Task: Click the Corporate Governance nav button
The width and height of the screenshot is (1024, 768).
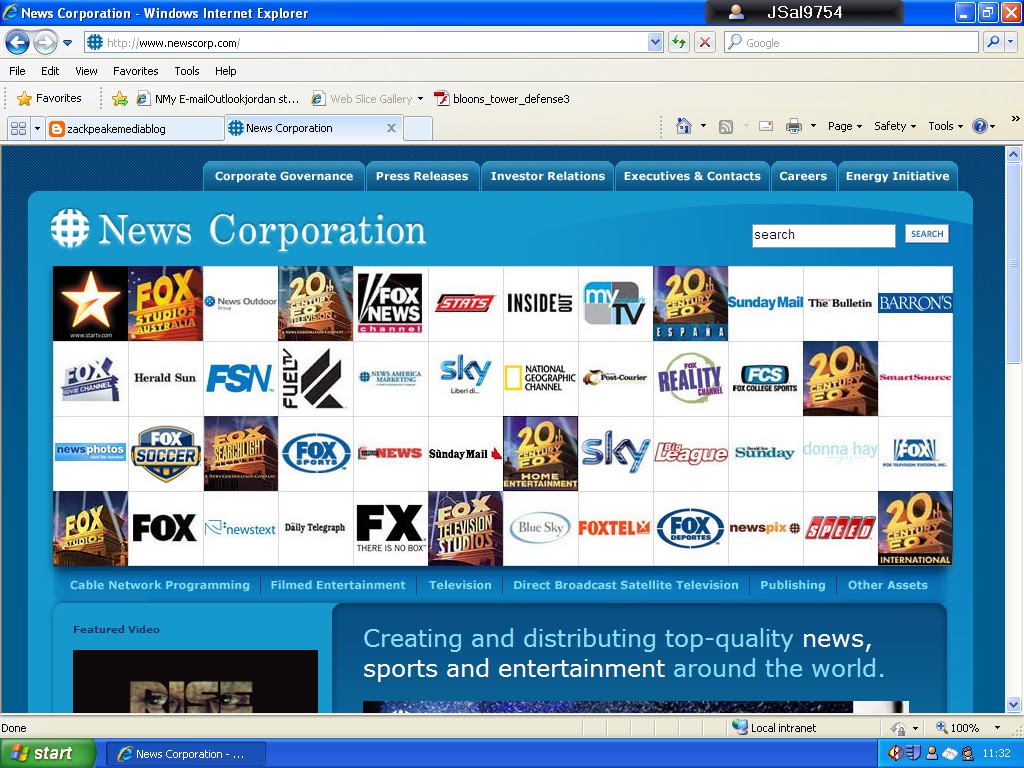Action: 284,176
